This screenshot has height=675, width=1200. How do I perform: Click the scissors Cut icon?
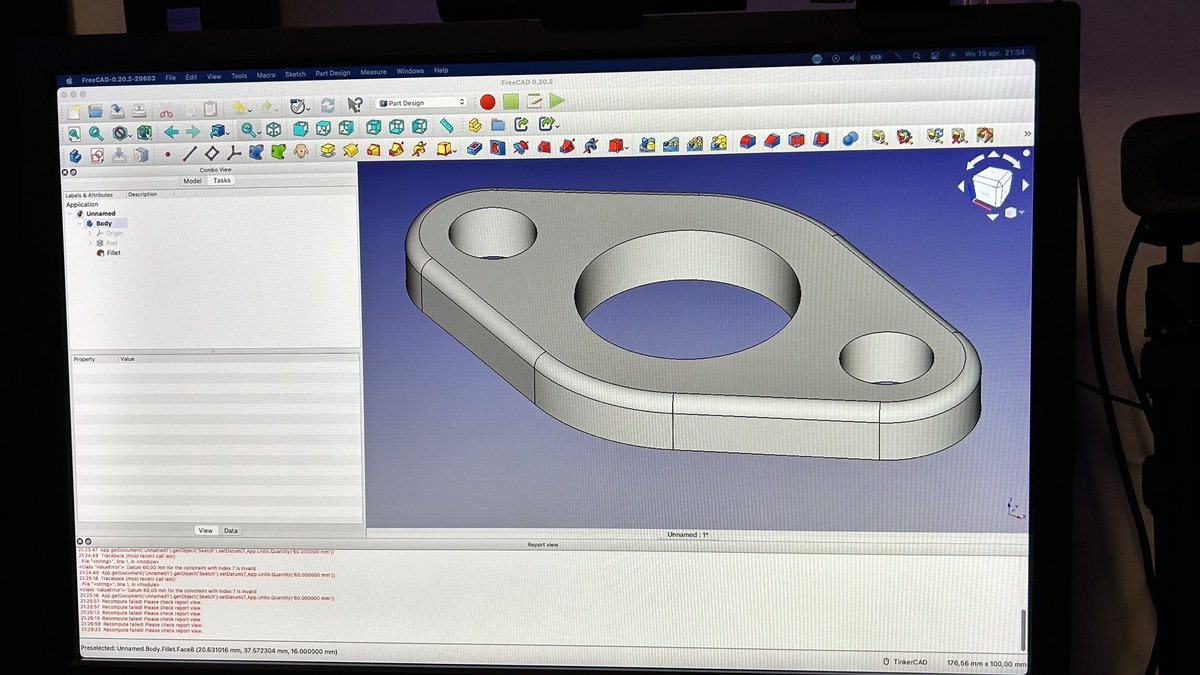[x=166, y=109]
